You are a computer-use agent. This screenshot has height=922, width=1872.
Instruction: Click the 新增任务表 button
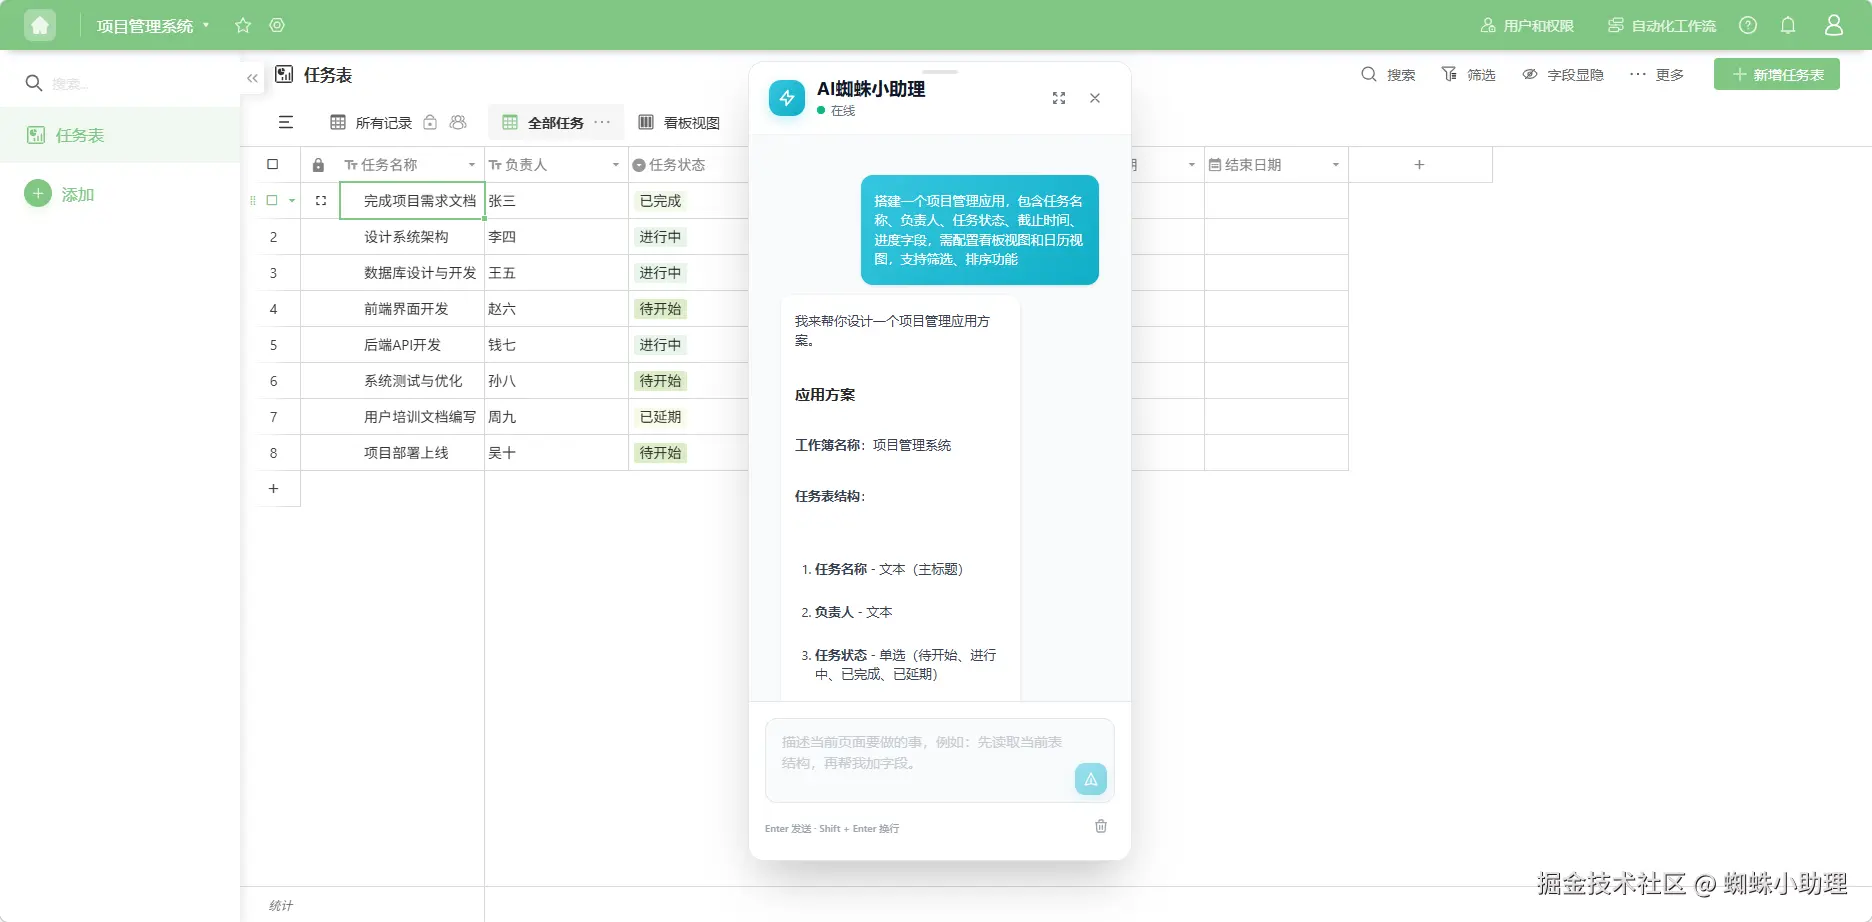tap(1777, 74)
